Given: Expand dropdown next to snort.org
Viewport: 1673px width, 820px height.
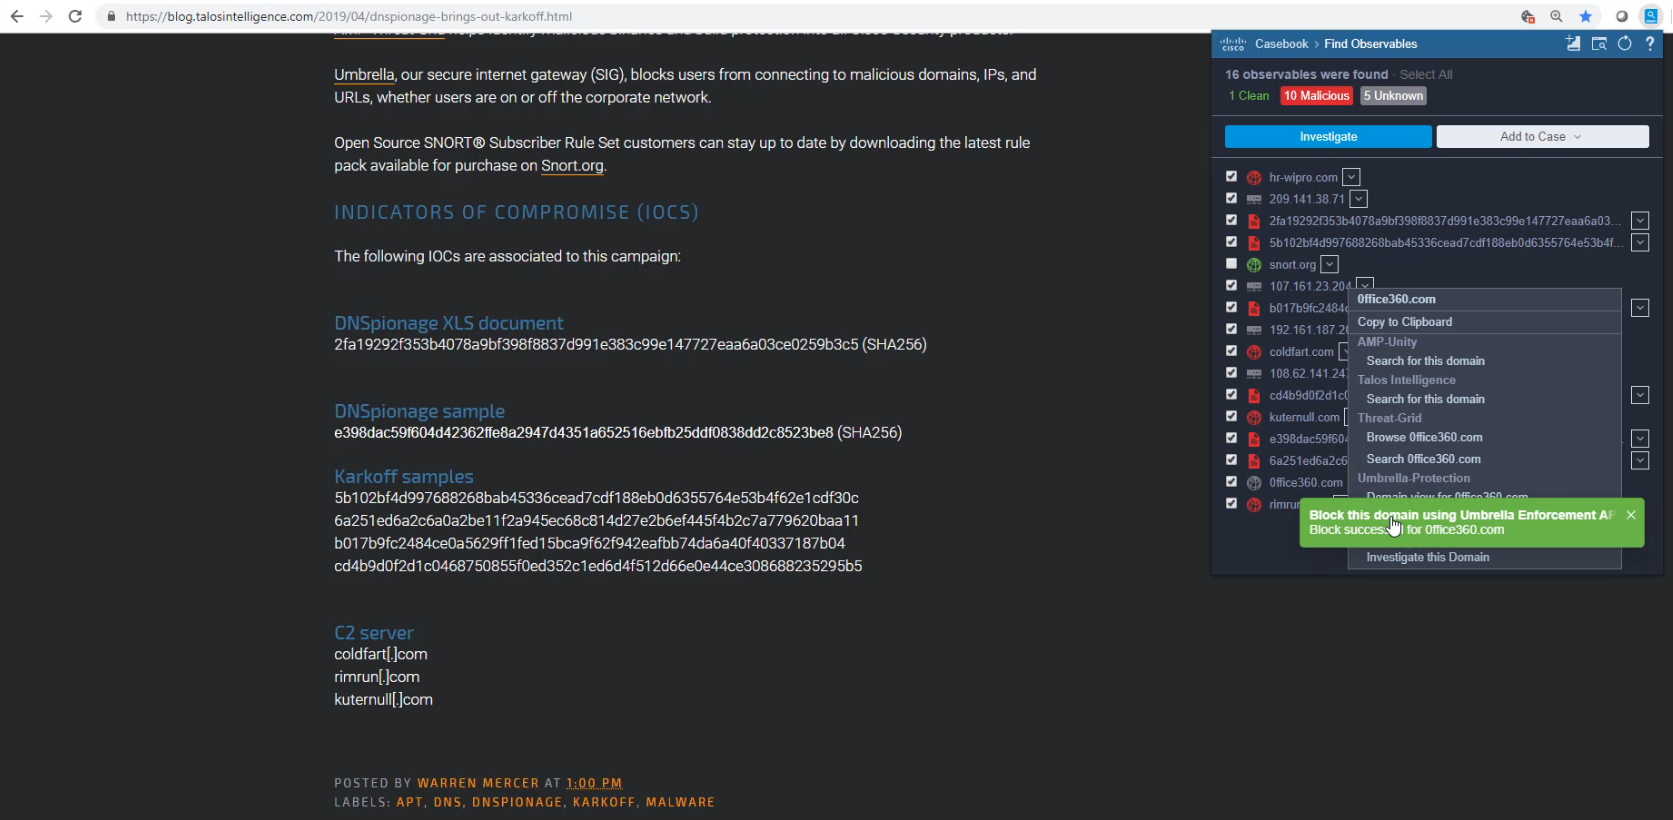Looking at the screenshot, I should (1329, 264).
